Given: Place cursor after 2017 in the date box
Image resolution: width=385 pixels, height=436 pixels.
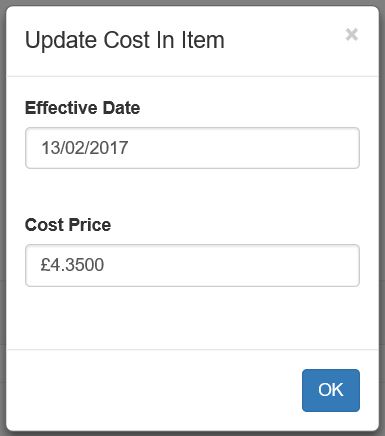Looking at the screenshot, I should [x=129, y=148].
